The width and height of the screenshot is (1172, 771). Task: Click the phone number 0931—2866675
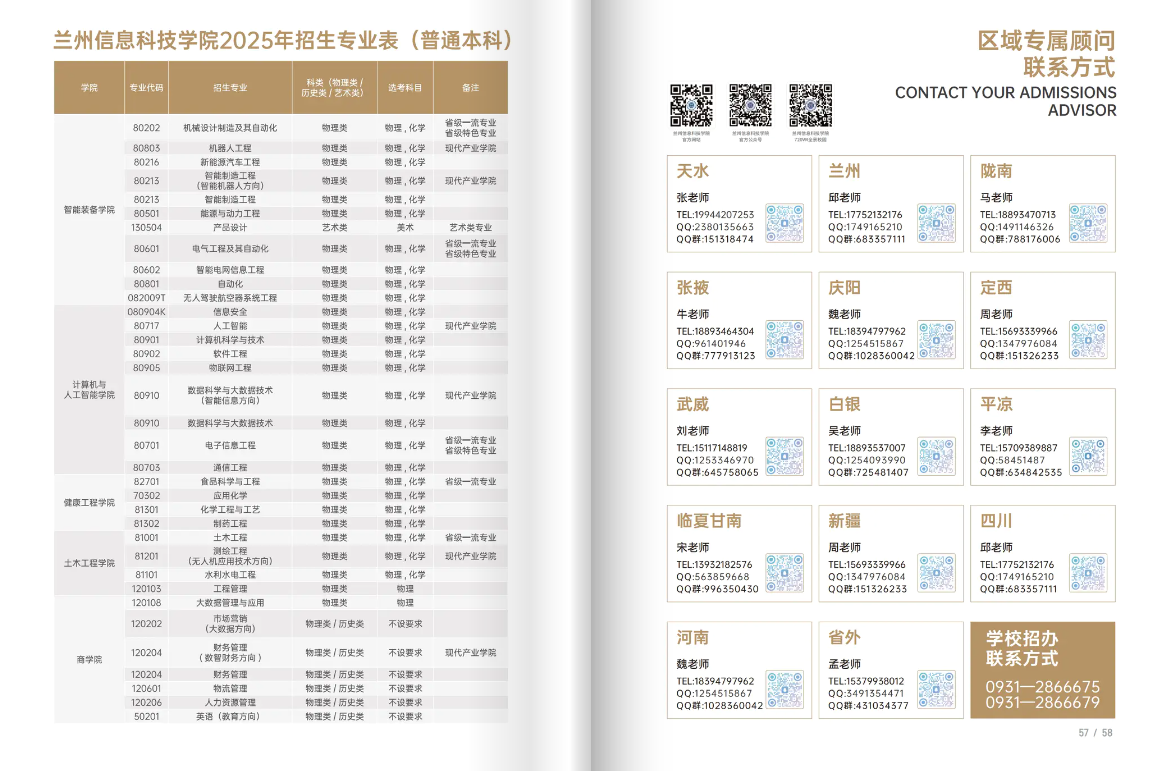pos(1043,686)
